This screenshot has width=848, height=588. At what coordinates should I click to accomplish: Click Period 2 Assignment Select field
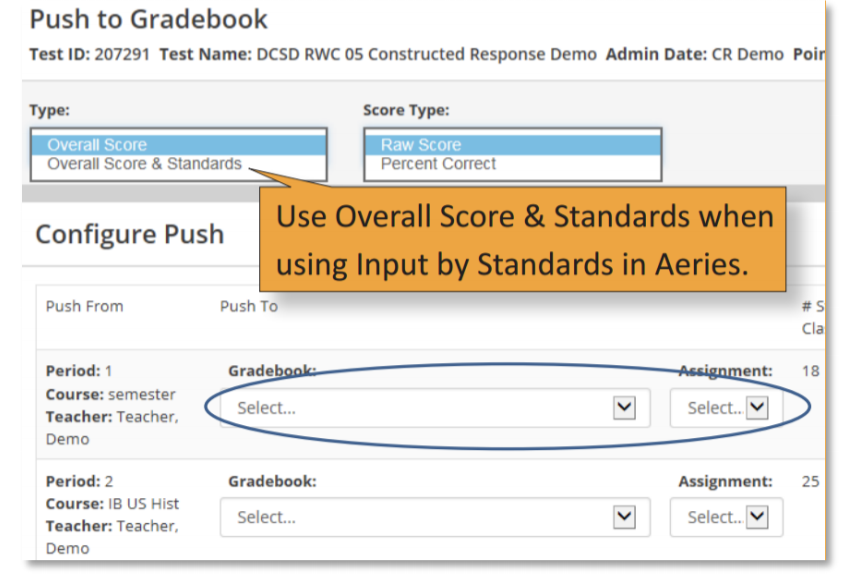pos(726,517)
